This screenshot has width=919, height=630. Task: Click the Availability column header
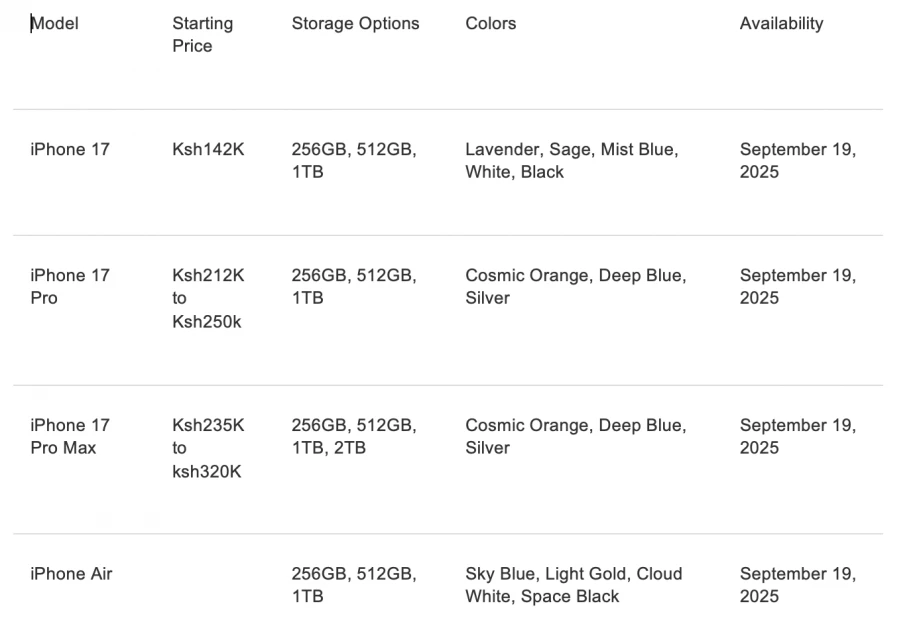(781, 23)
